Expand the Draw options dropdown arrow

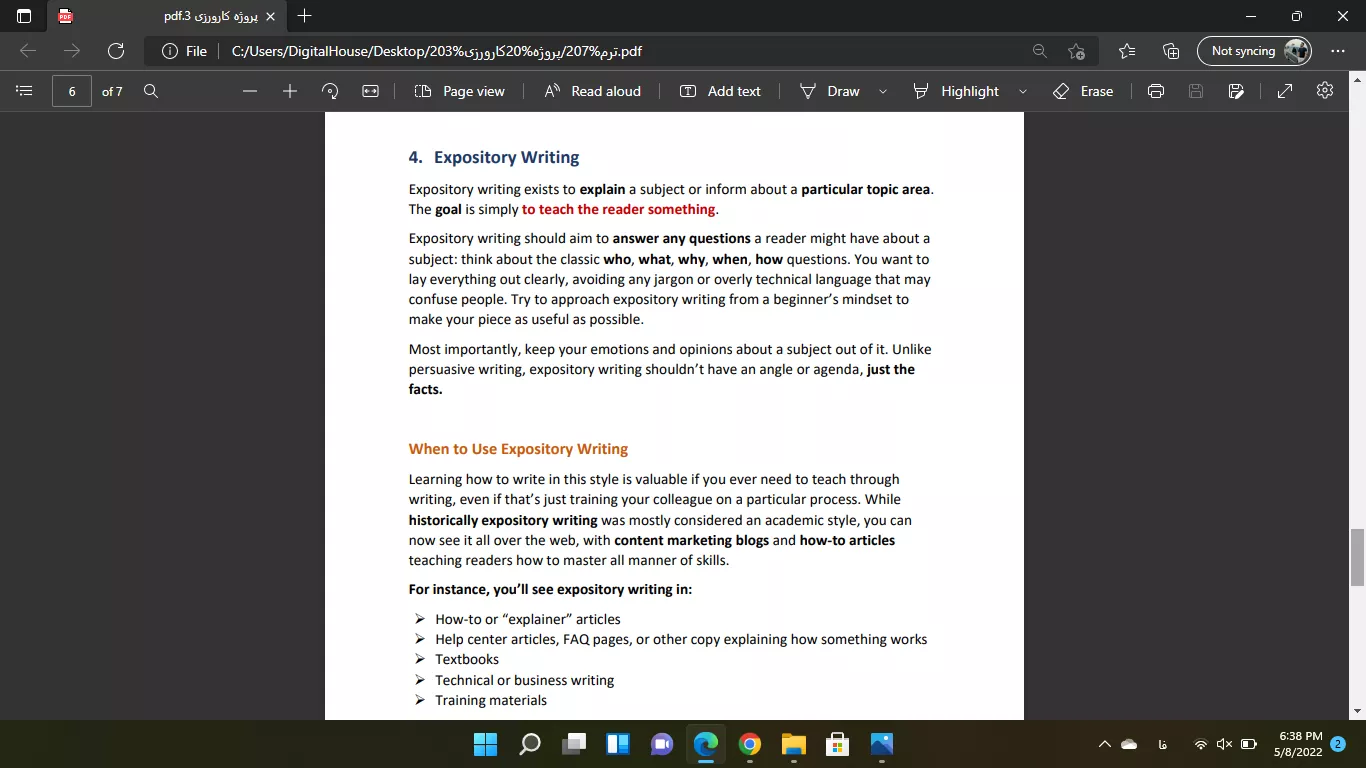click(x=883, y=91)
